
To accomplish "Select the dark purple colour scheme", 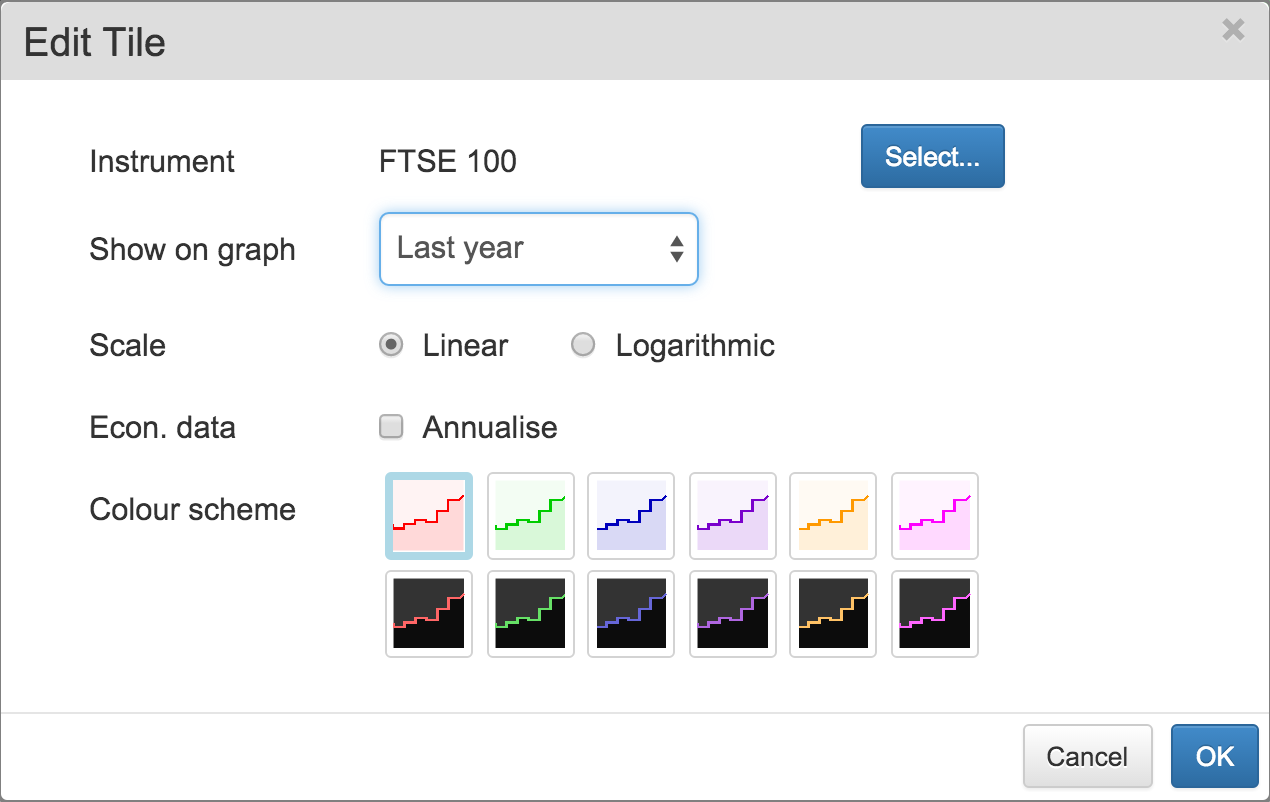I will pos(733,613).
